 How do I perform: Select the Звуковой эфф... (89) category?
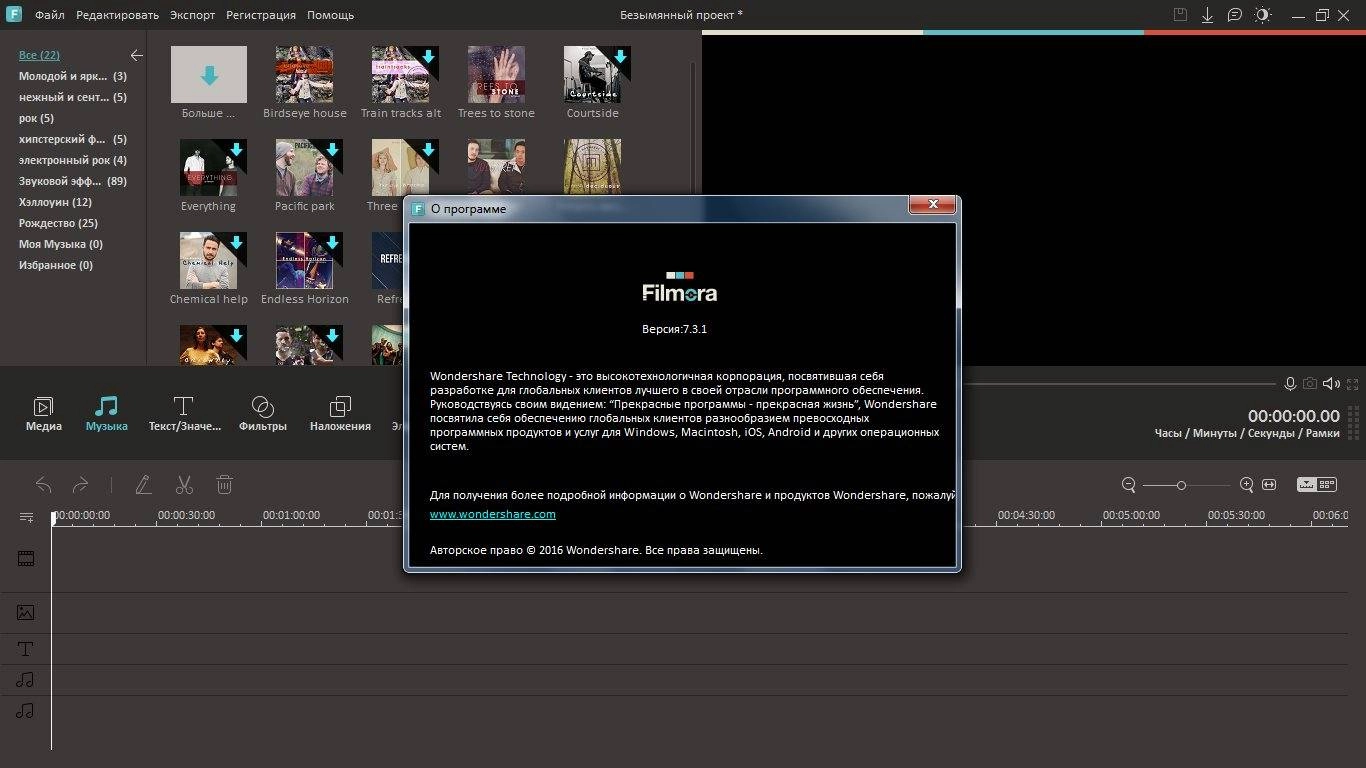coord(73,181)
